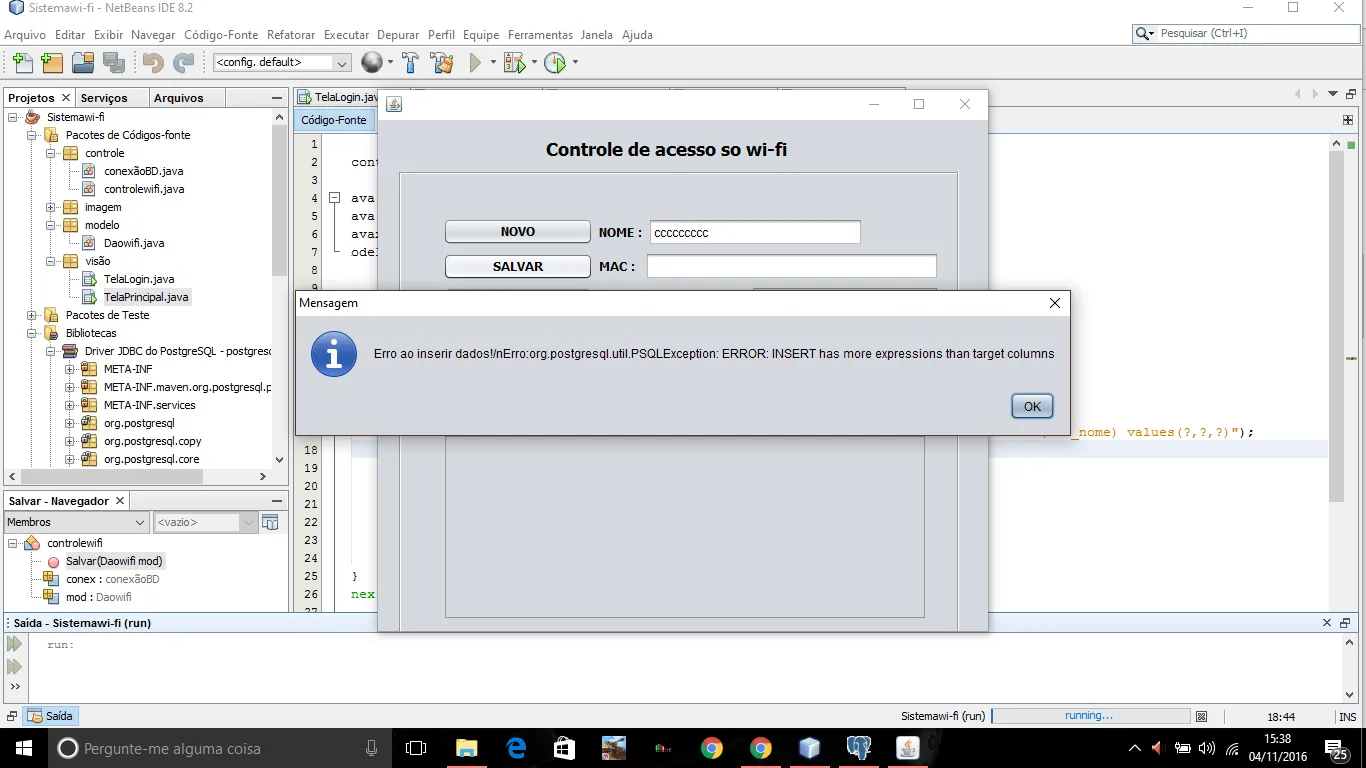This screenshot has height=768, width=1366.
Task: Click the globe browser toolbar icon
Action: pyautogui.click(x=372, y=62)
